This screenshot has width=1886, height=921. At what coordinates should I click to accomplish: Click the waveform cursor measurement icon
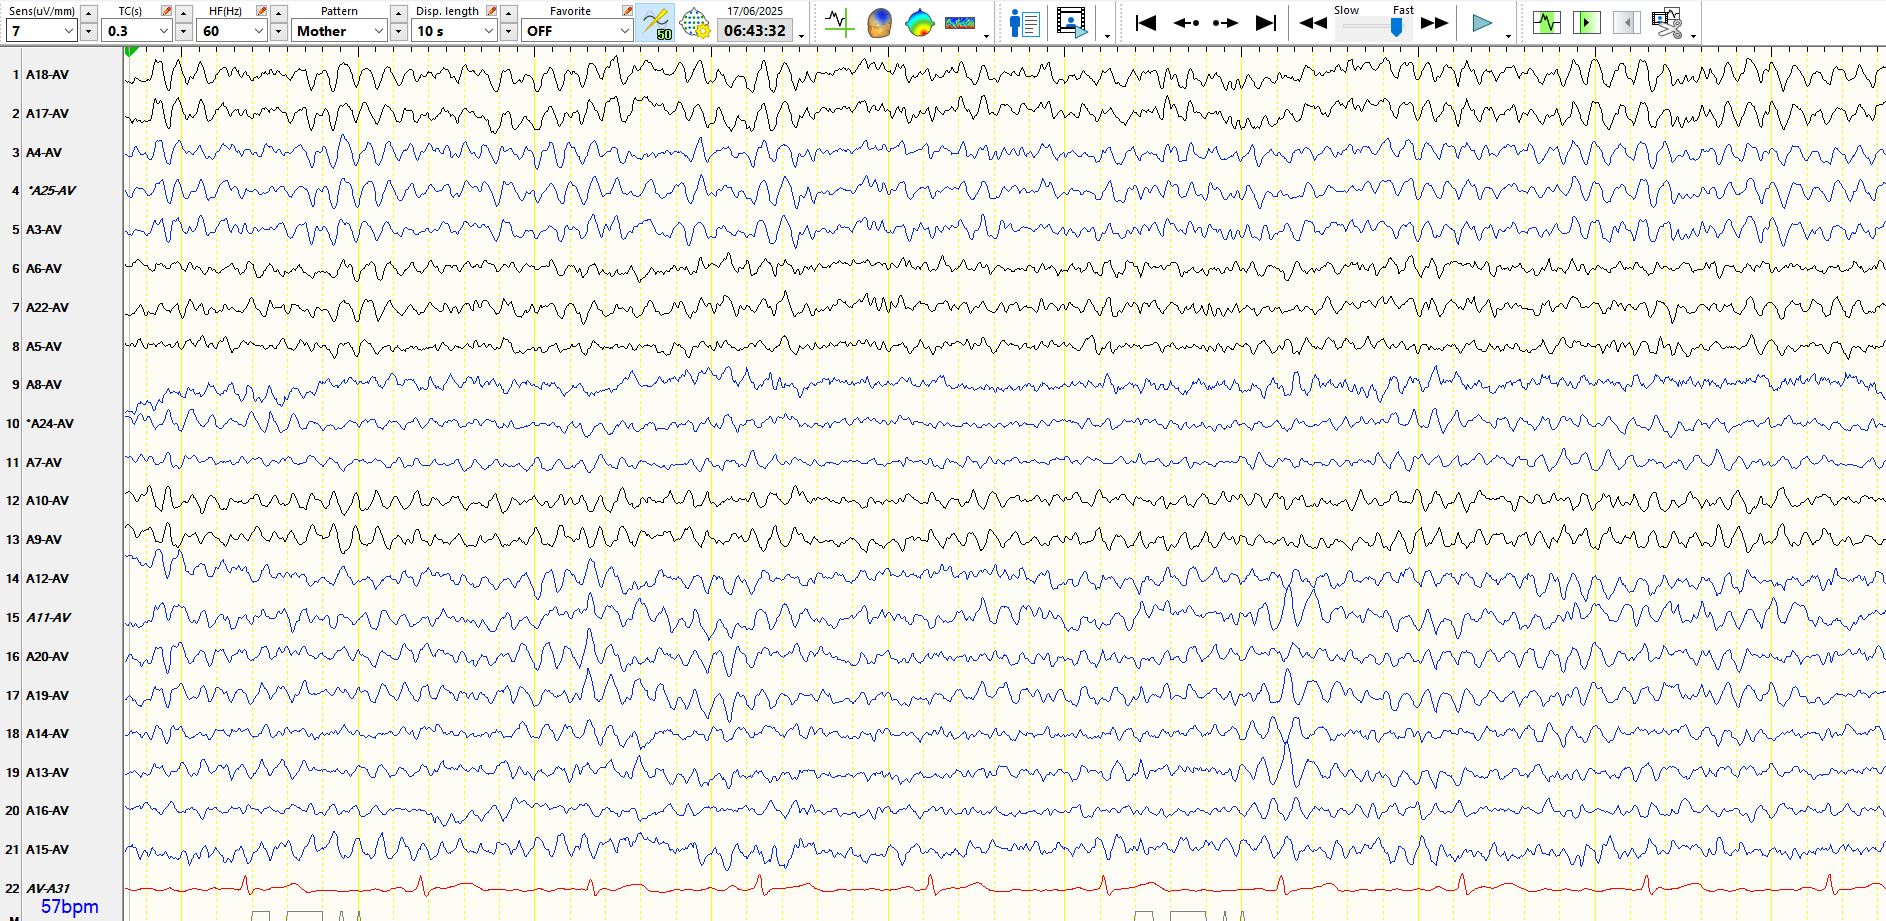coord(839,22)
